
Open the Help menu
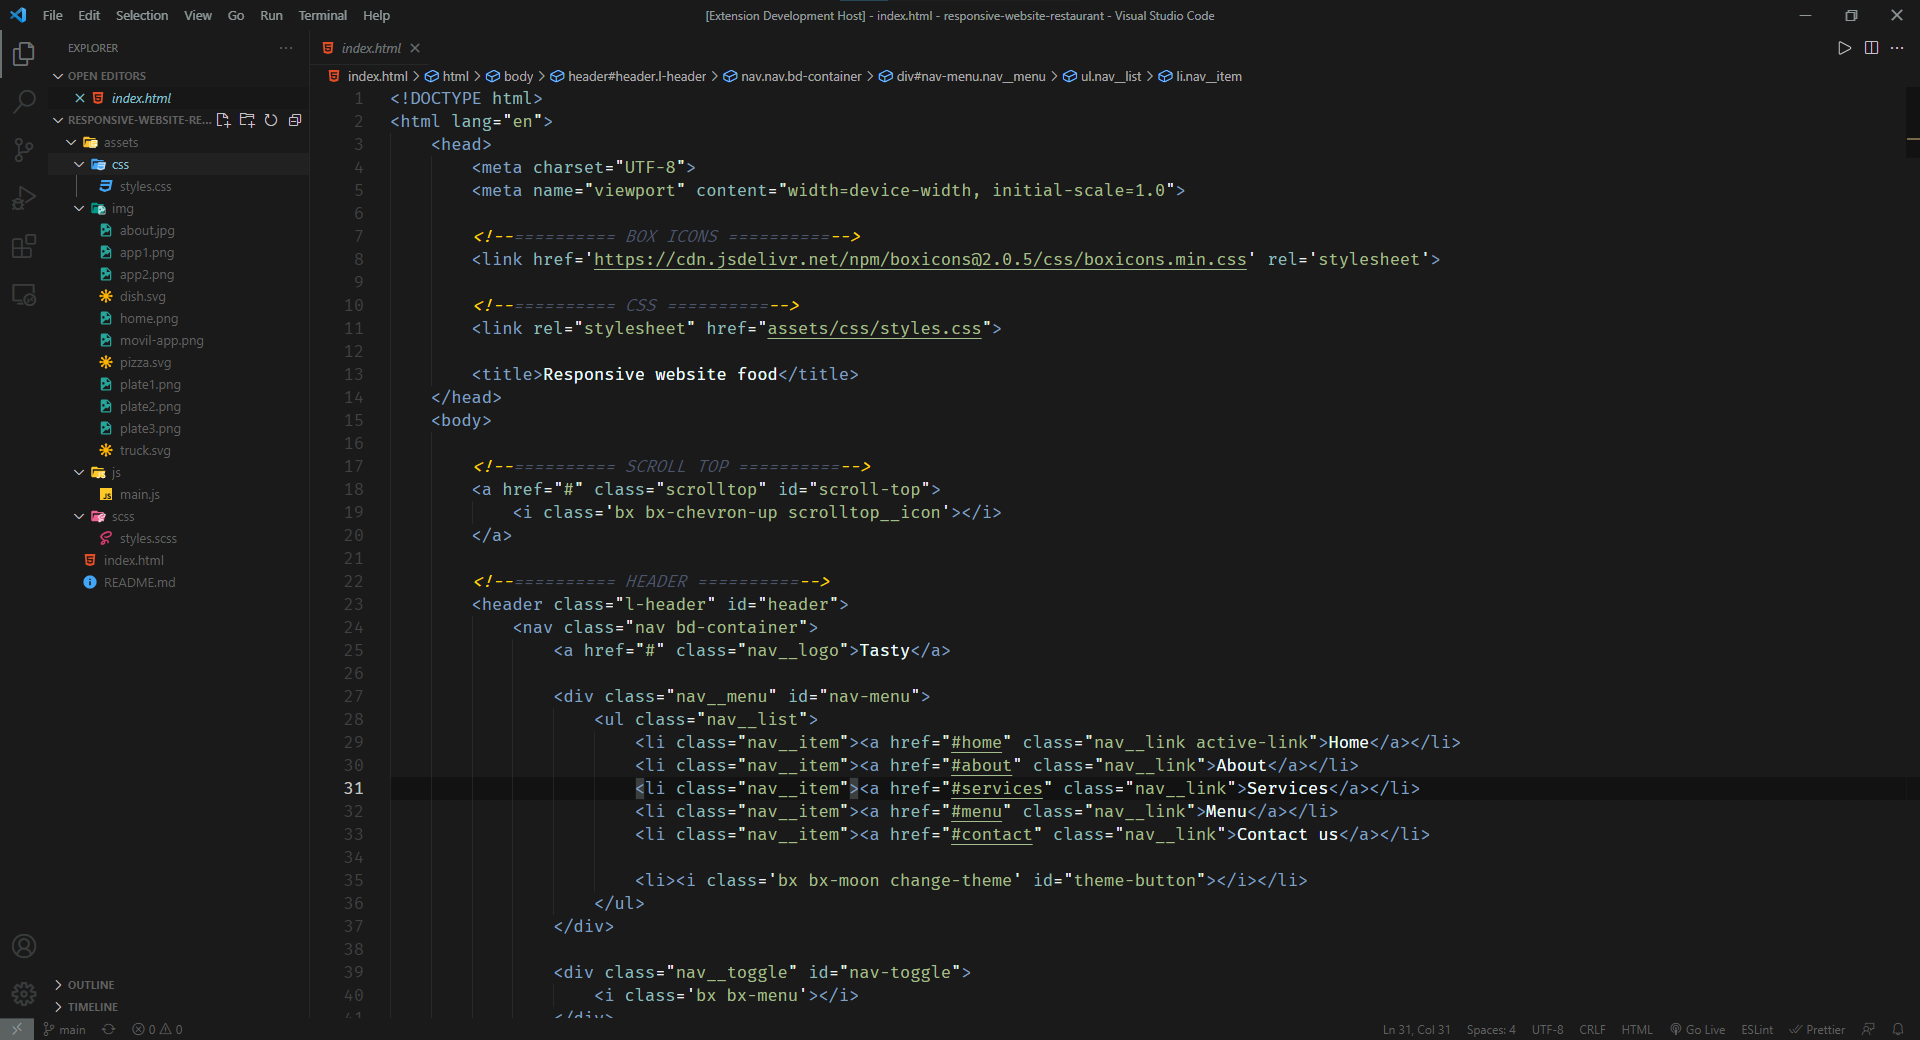point(376,15)
